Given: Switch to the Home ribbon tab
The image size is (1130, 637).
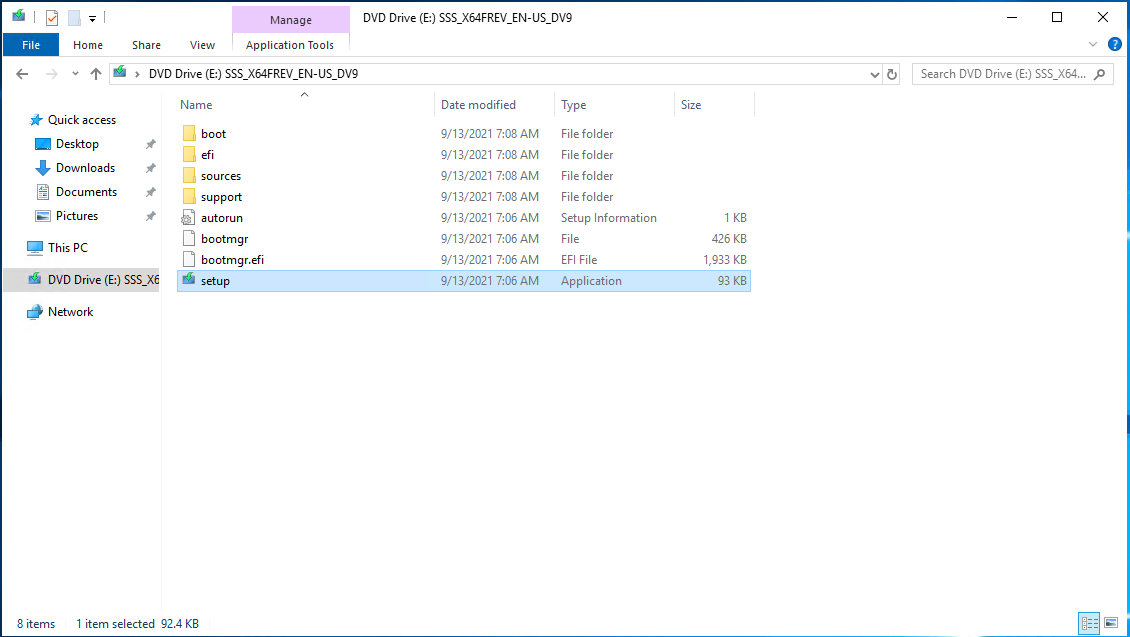Looking at the screenshot, I should [88, 45].
